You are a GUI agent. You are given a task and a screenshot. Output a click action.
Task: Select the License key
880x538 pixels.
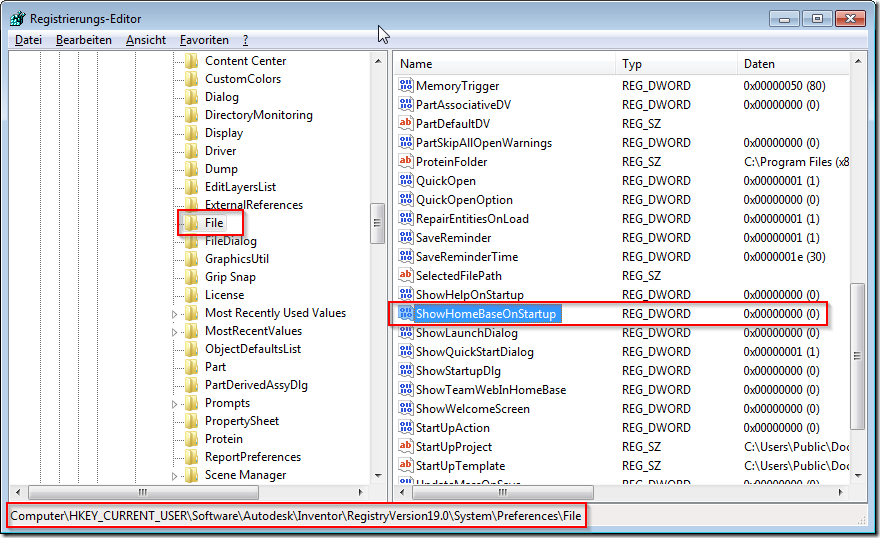pos(224,295)
